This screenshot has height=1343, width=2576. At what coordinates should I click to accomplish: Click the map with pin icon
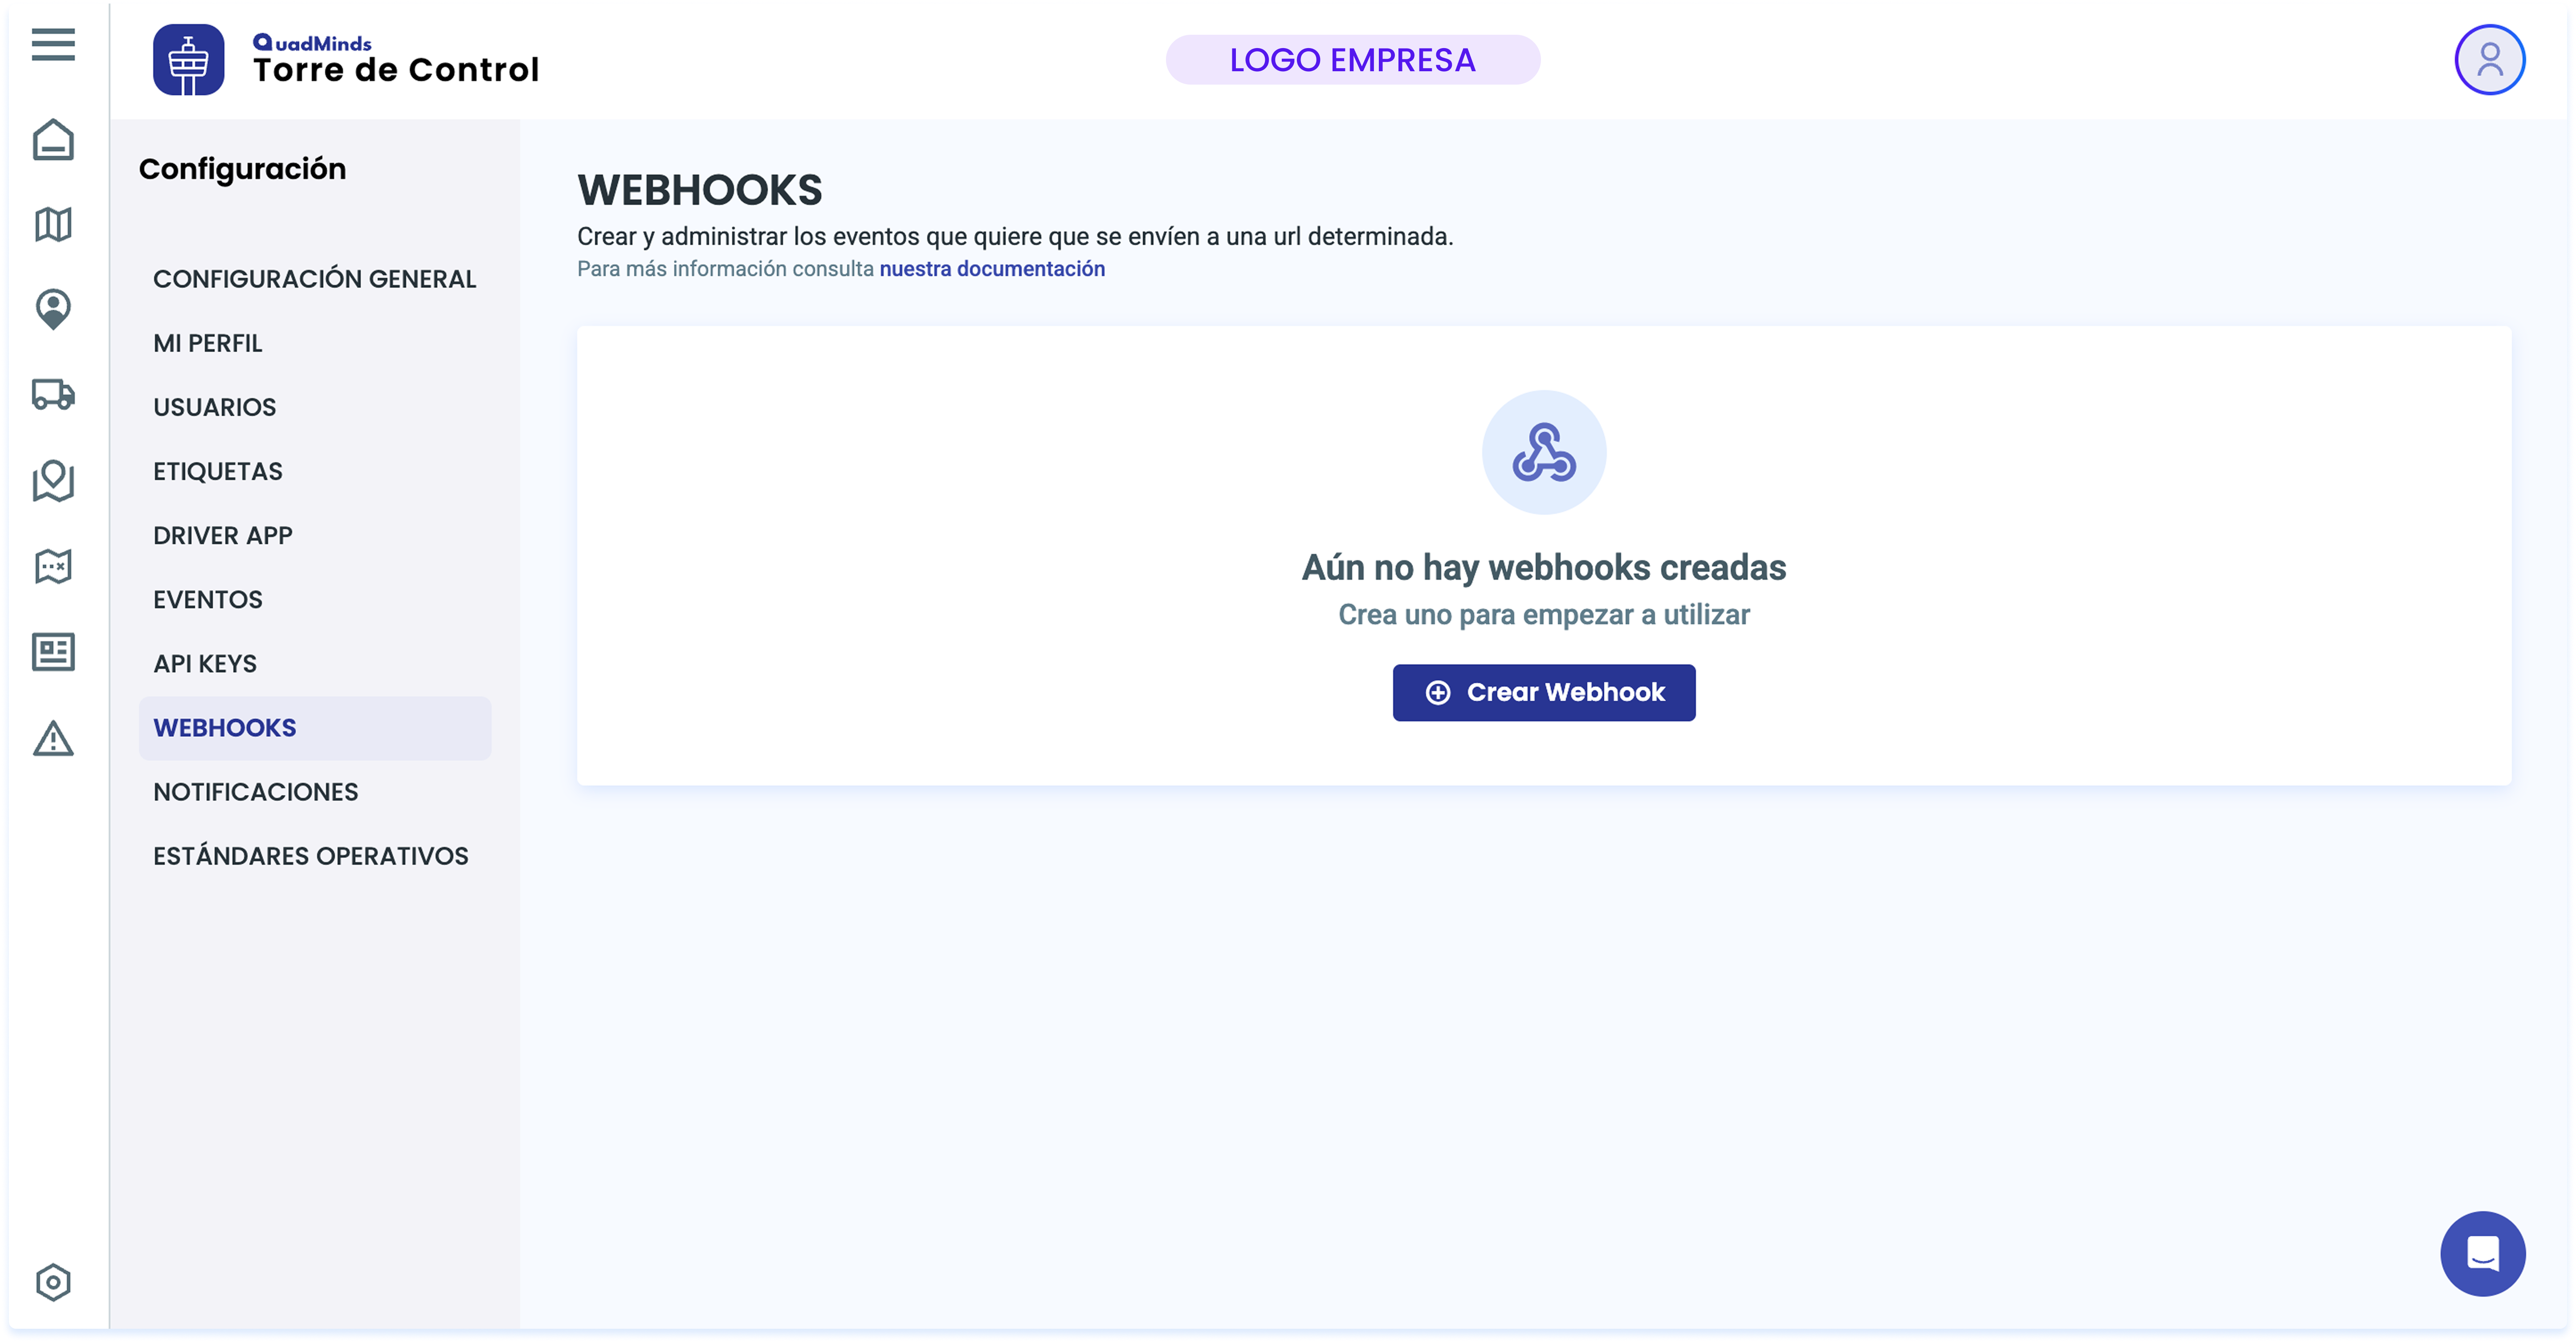53,480
